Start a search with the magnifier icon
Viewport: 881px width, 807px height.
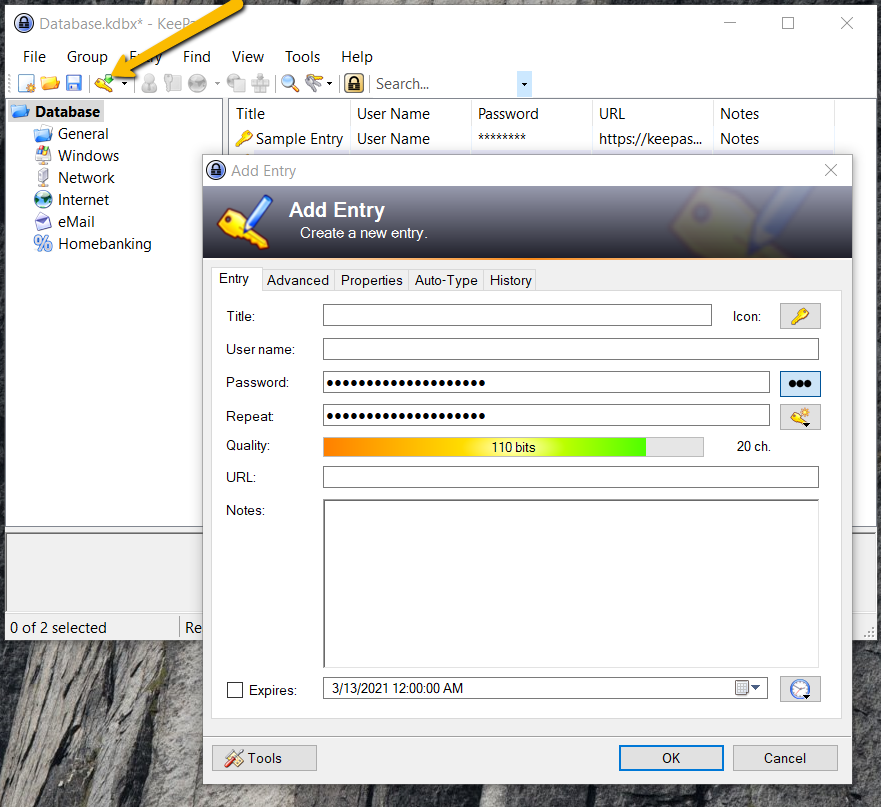pos(288,83)
